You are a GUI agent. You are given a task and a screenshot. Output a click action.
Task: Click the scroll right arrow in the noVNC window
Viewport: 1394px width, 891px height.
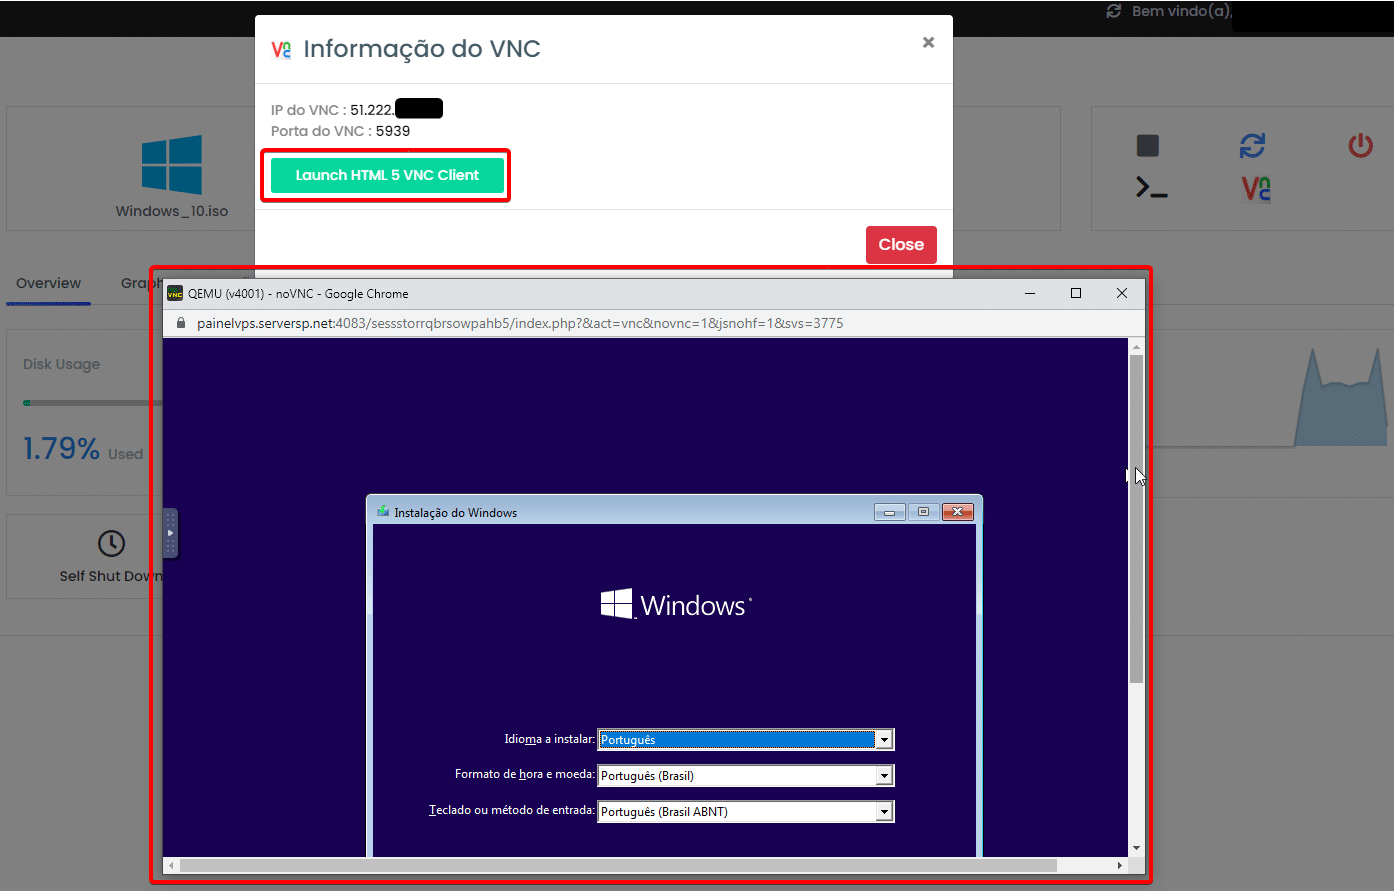coord(1119,865)
